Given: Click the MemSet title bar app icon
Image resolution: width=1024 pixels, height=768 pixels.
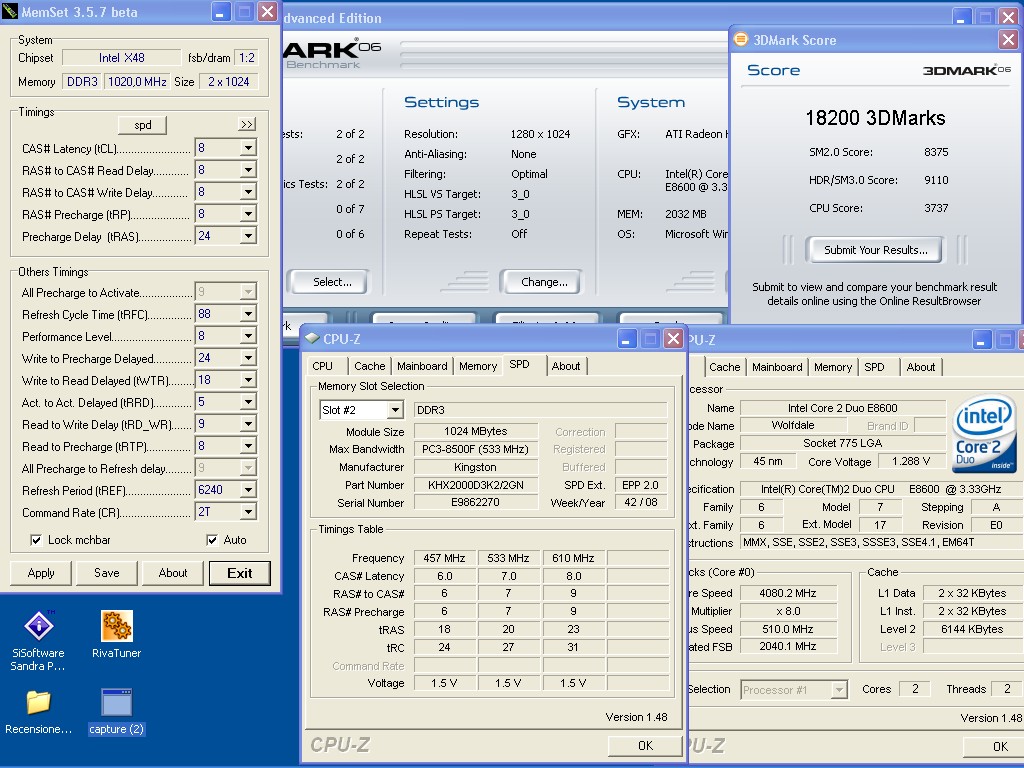Looking at the screenshot, I should click(x=10, y=12).
